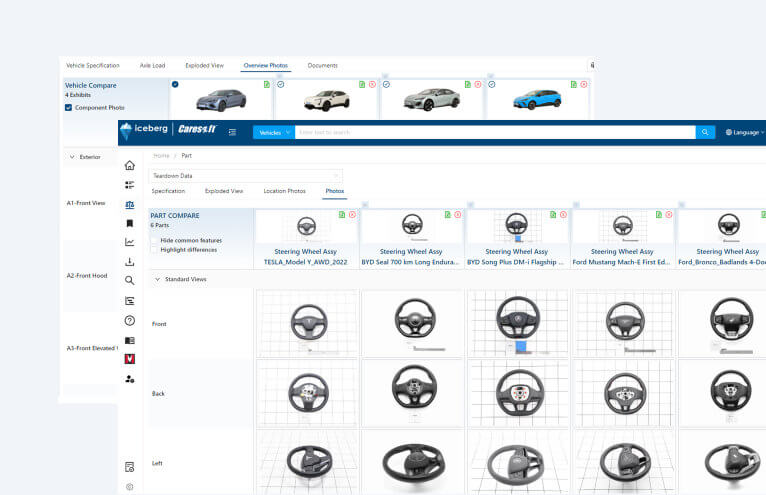Export Ford Mustang Mach-E steering wheel green icon

(x=659, y=215)
